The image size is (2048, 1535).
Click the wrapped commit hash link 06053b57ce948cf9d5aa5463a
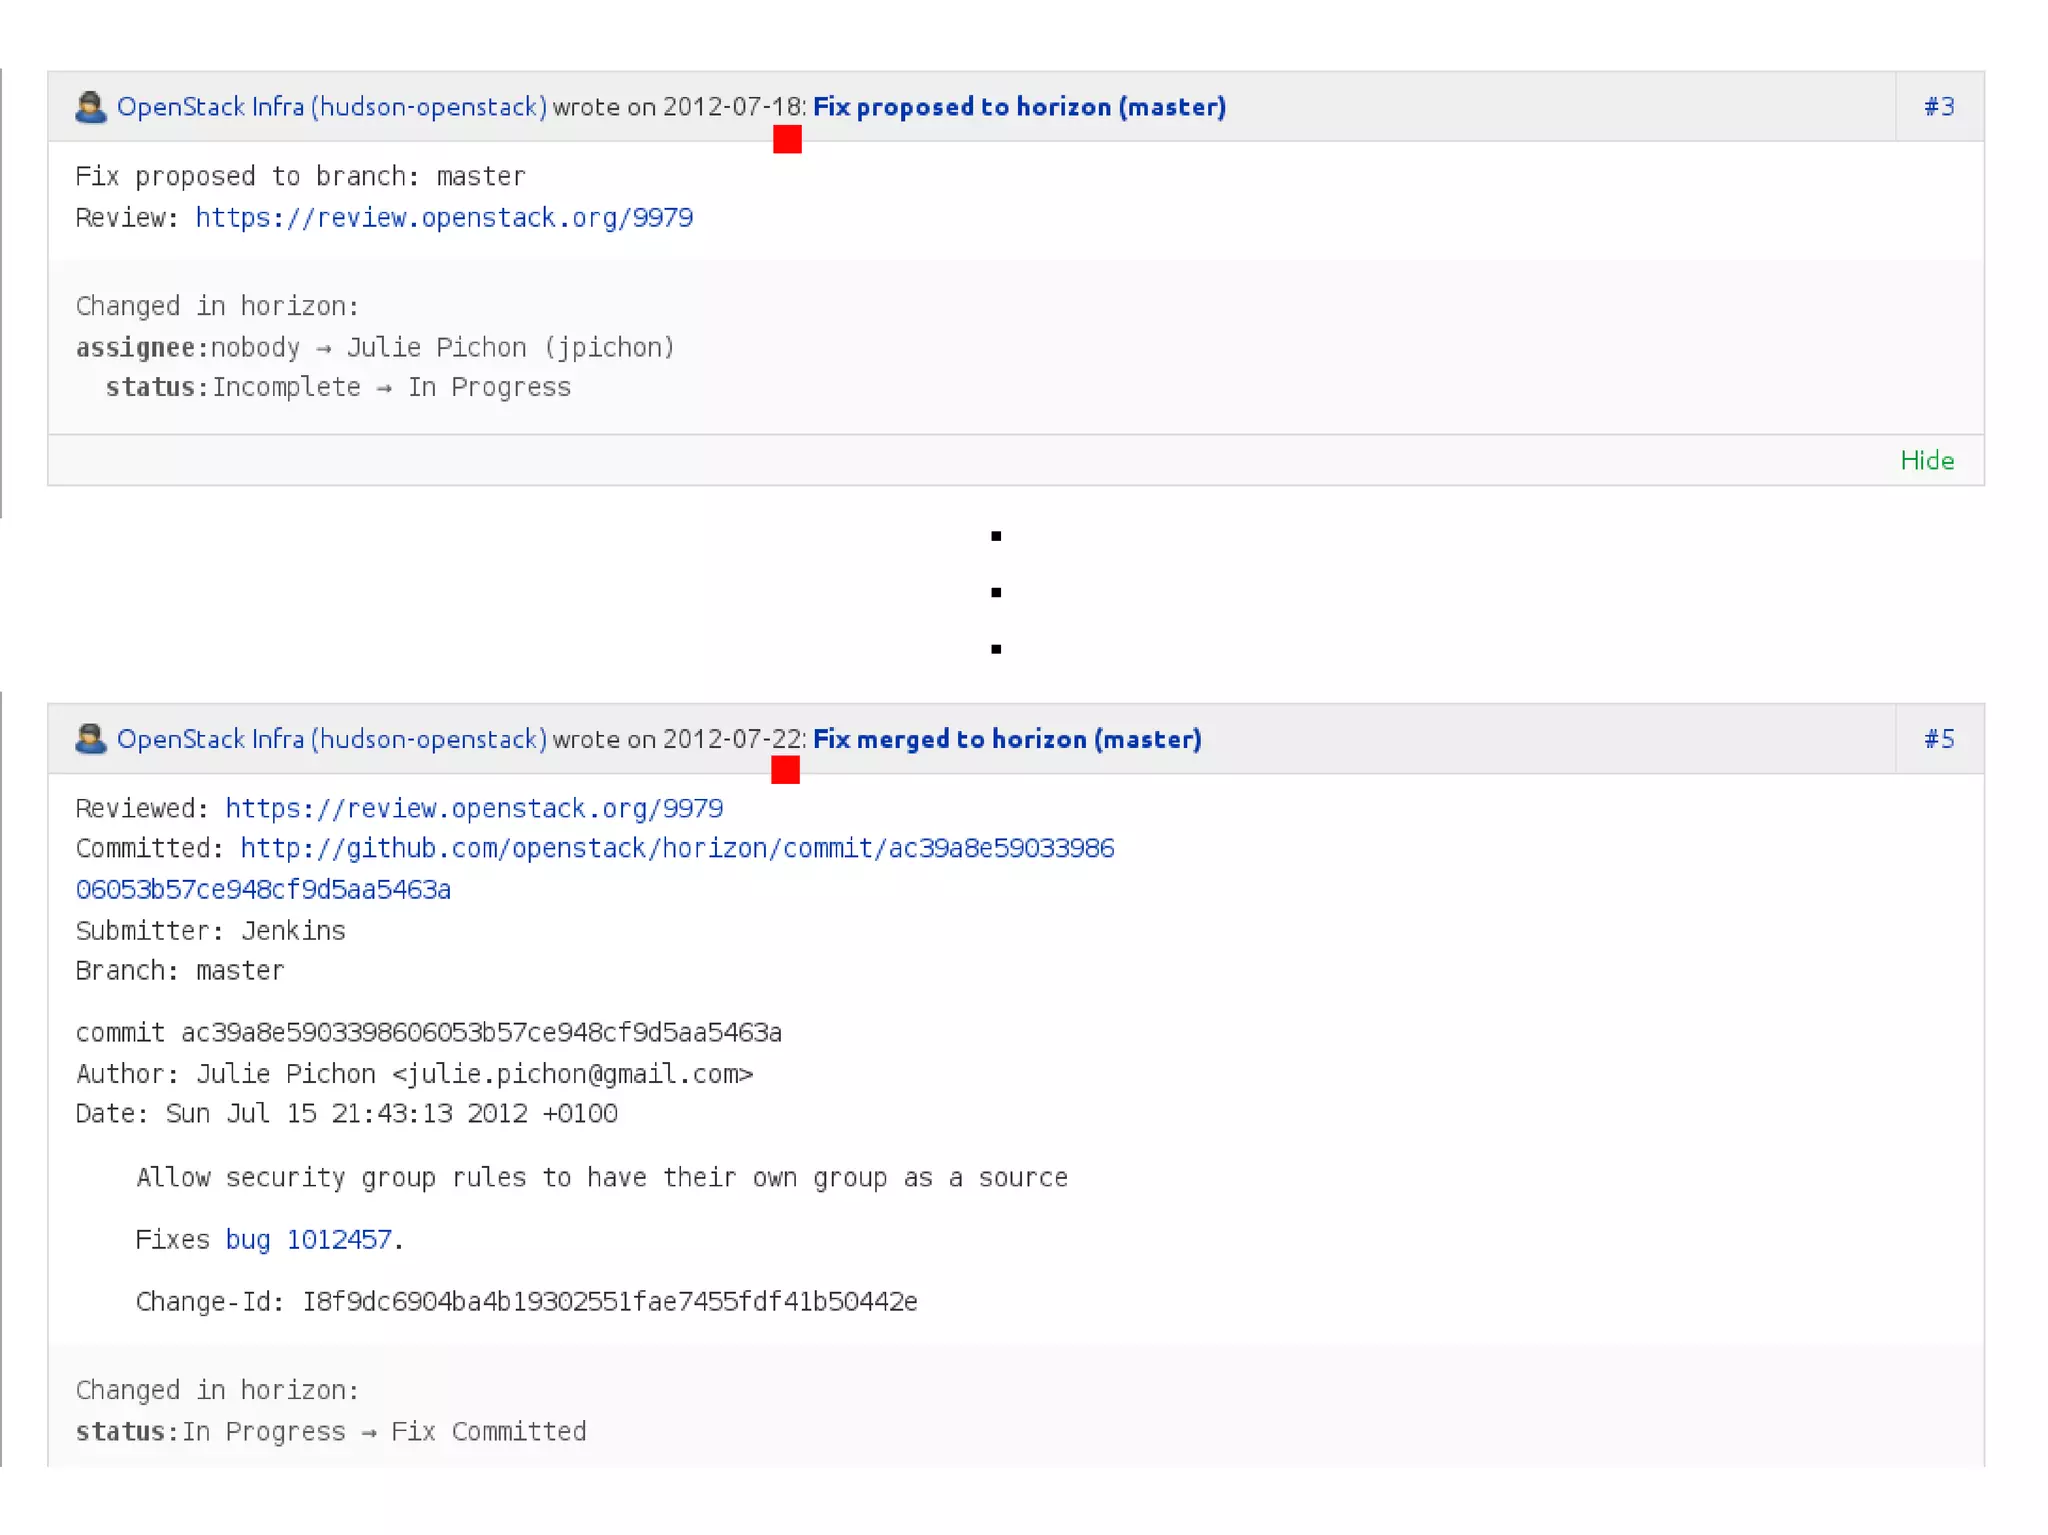[263, 890]
